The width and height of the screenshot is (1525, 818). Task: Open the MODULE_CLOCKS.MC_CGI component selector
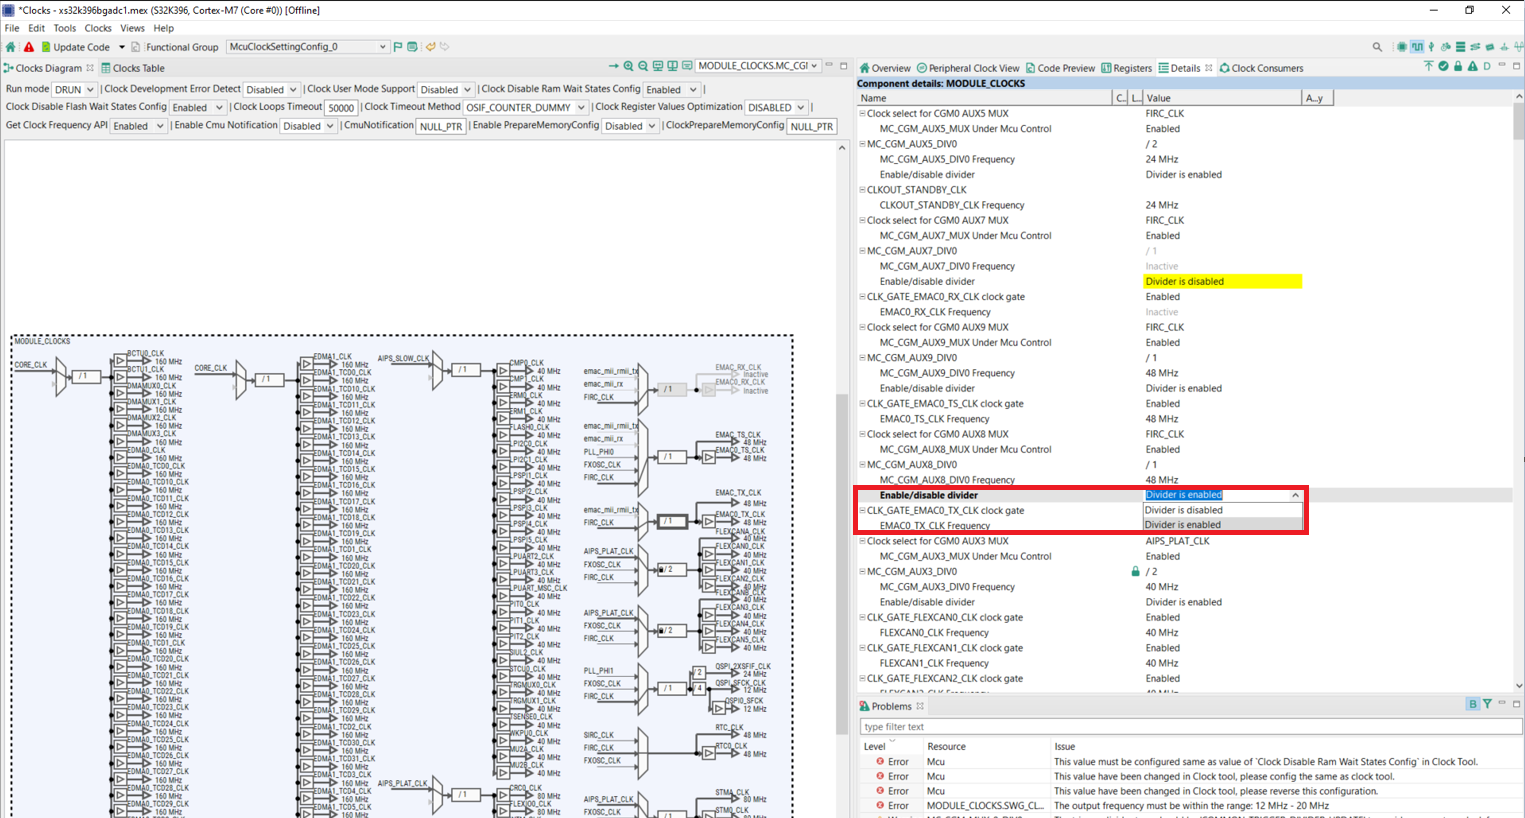[760, 65]
